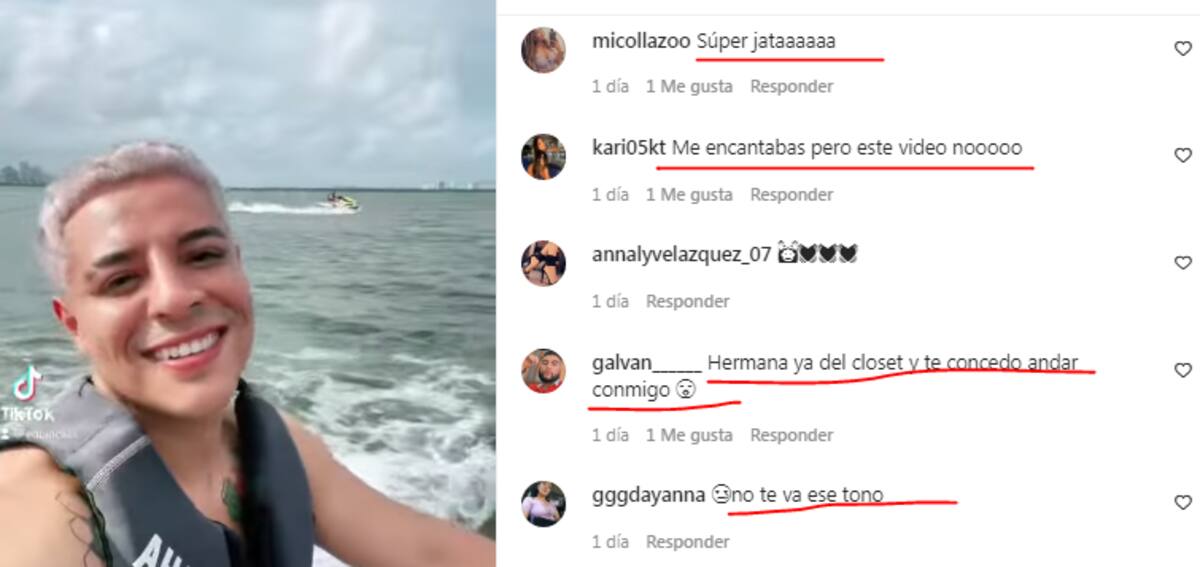Click Responder under the galvan_____ comment
The image size is (1200, 567).
pyautogui.click(x=791, y=435)
